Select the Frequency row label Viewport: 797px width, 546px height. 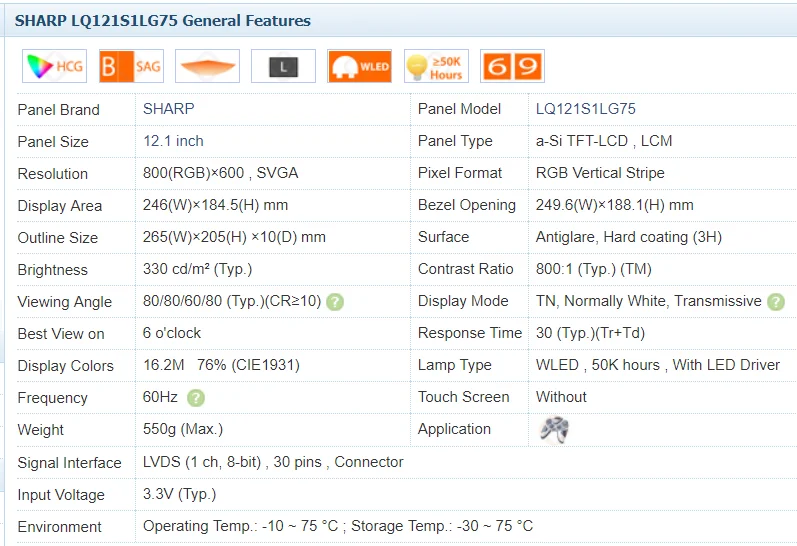click(52, 398)
